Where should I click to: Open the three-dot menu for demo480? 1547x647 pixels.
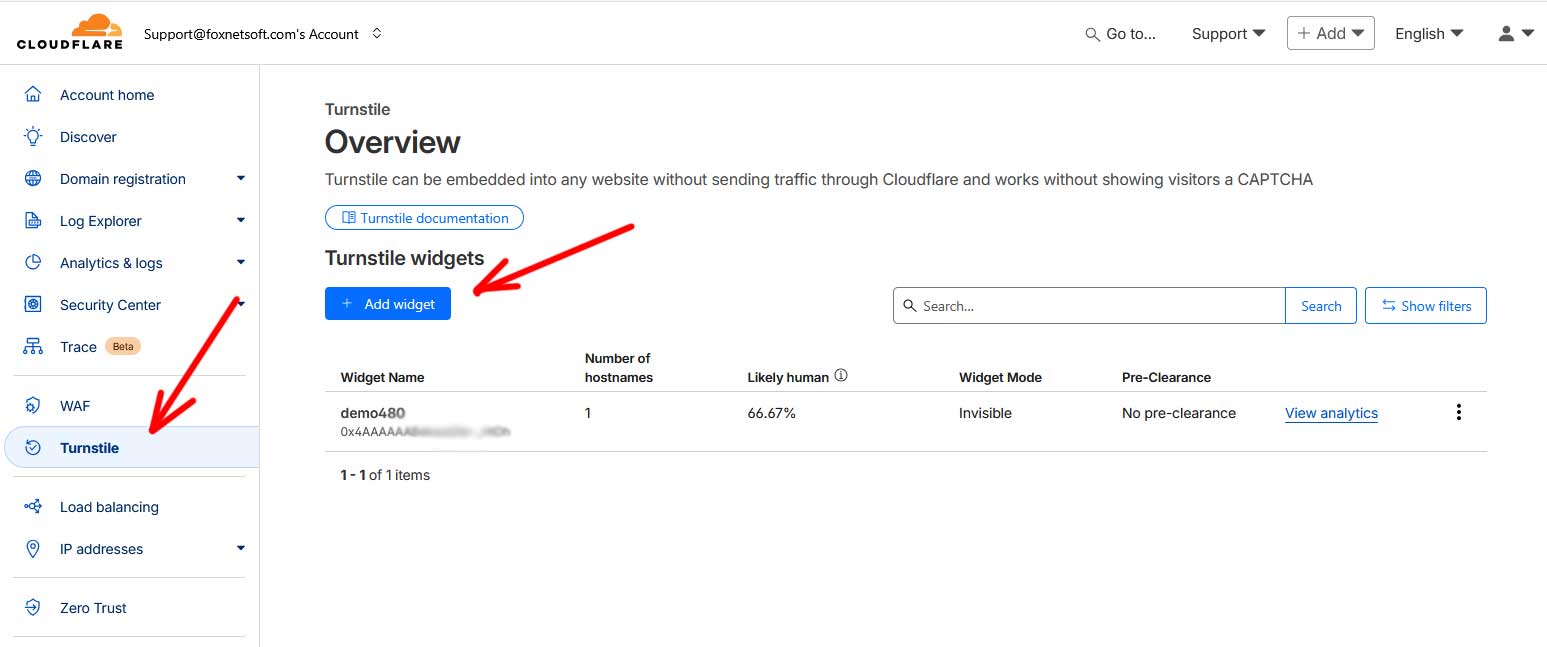click(x=1459, y=412)
